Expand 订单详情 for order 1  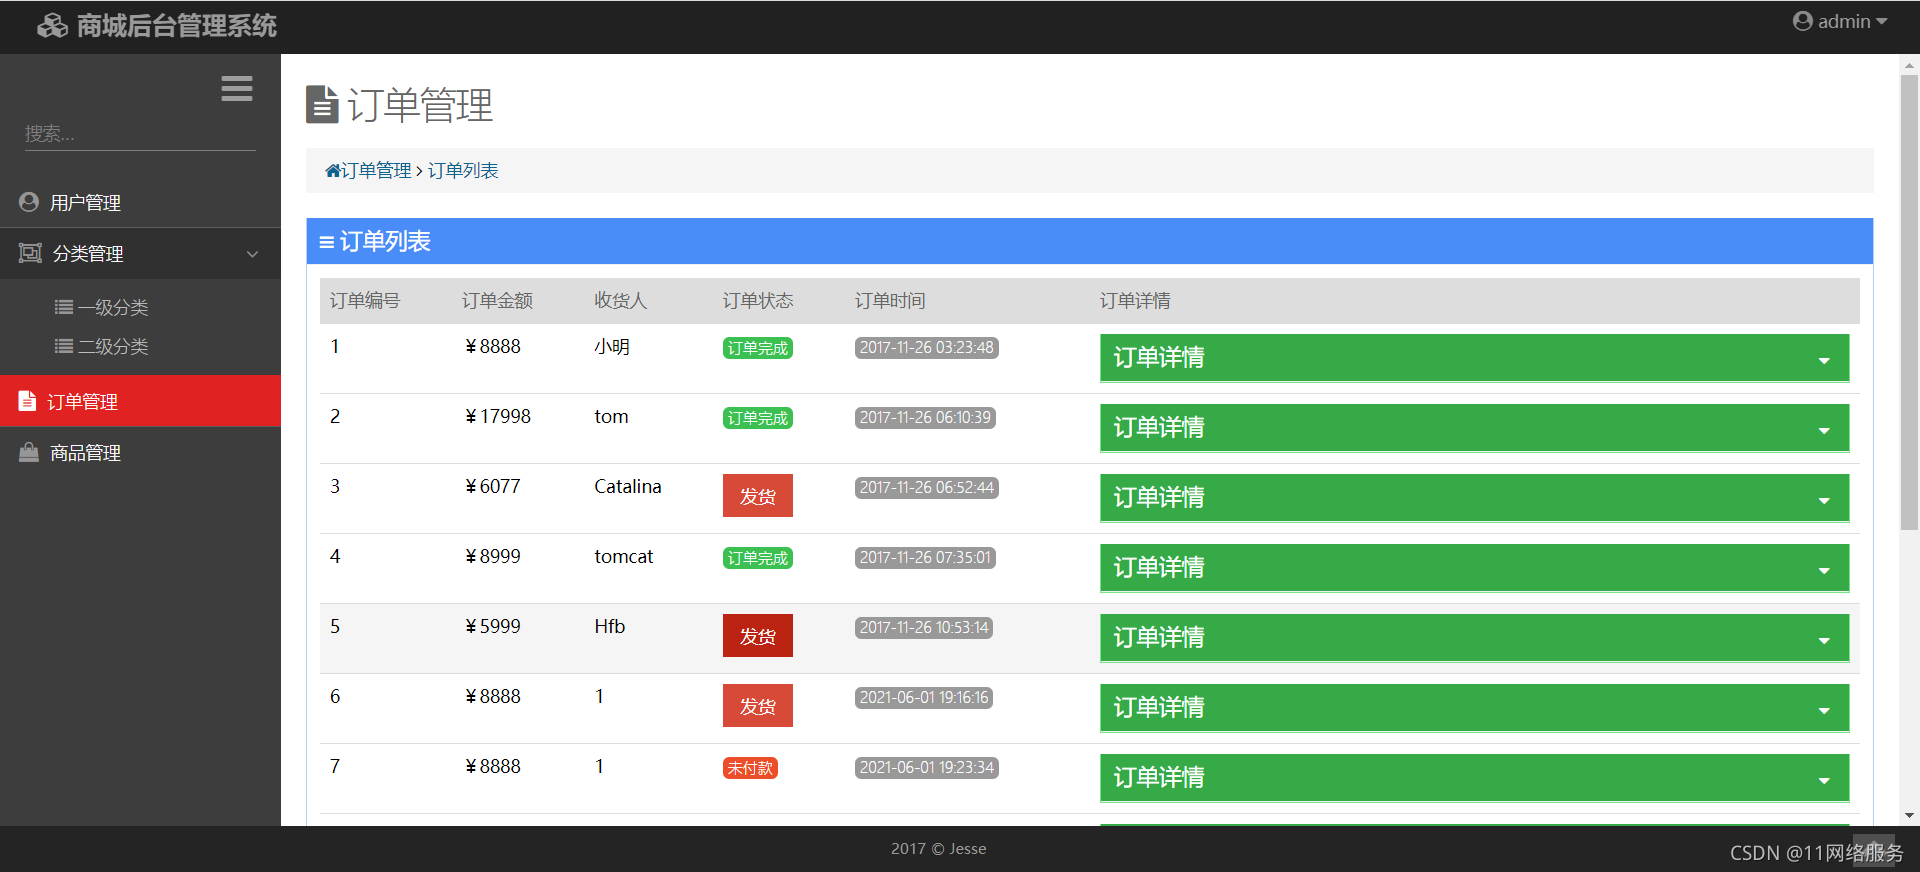click(x=1474, y=358)
